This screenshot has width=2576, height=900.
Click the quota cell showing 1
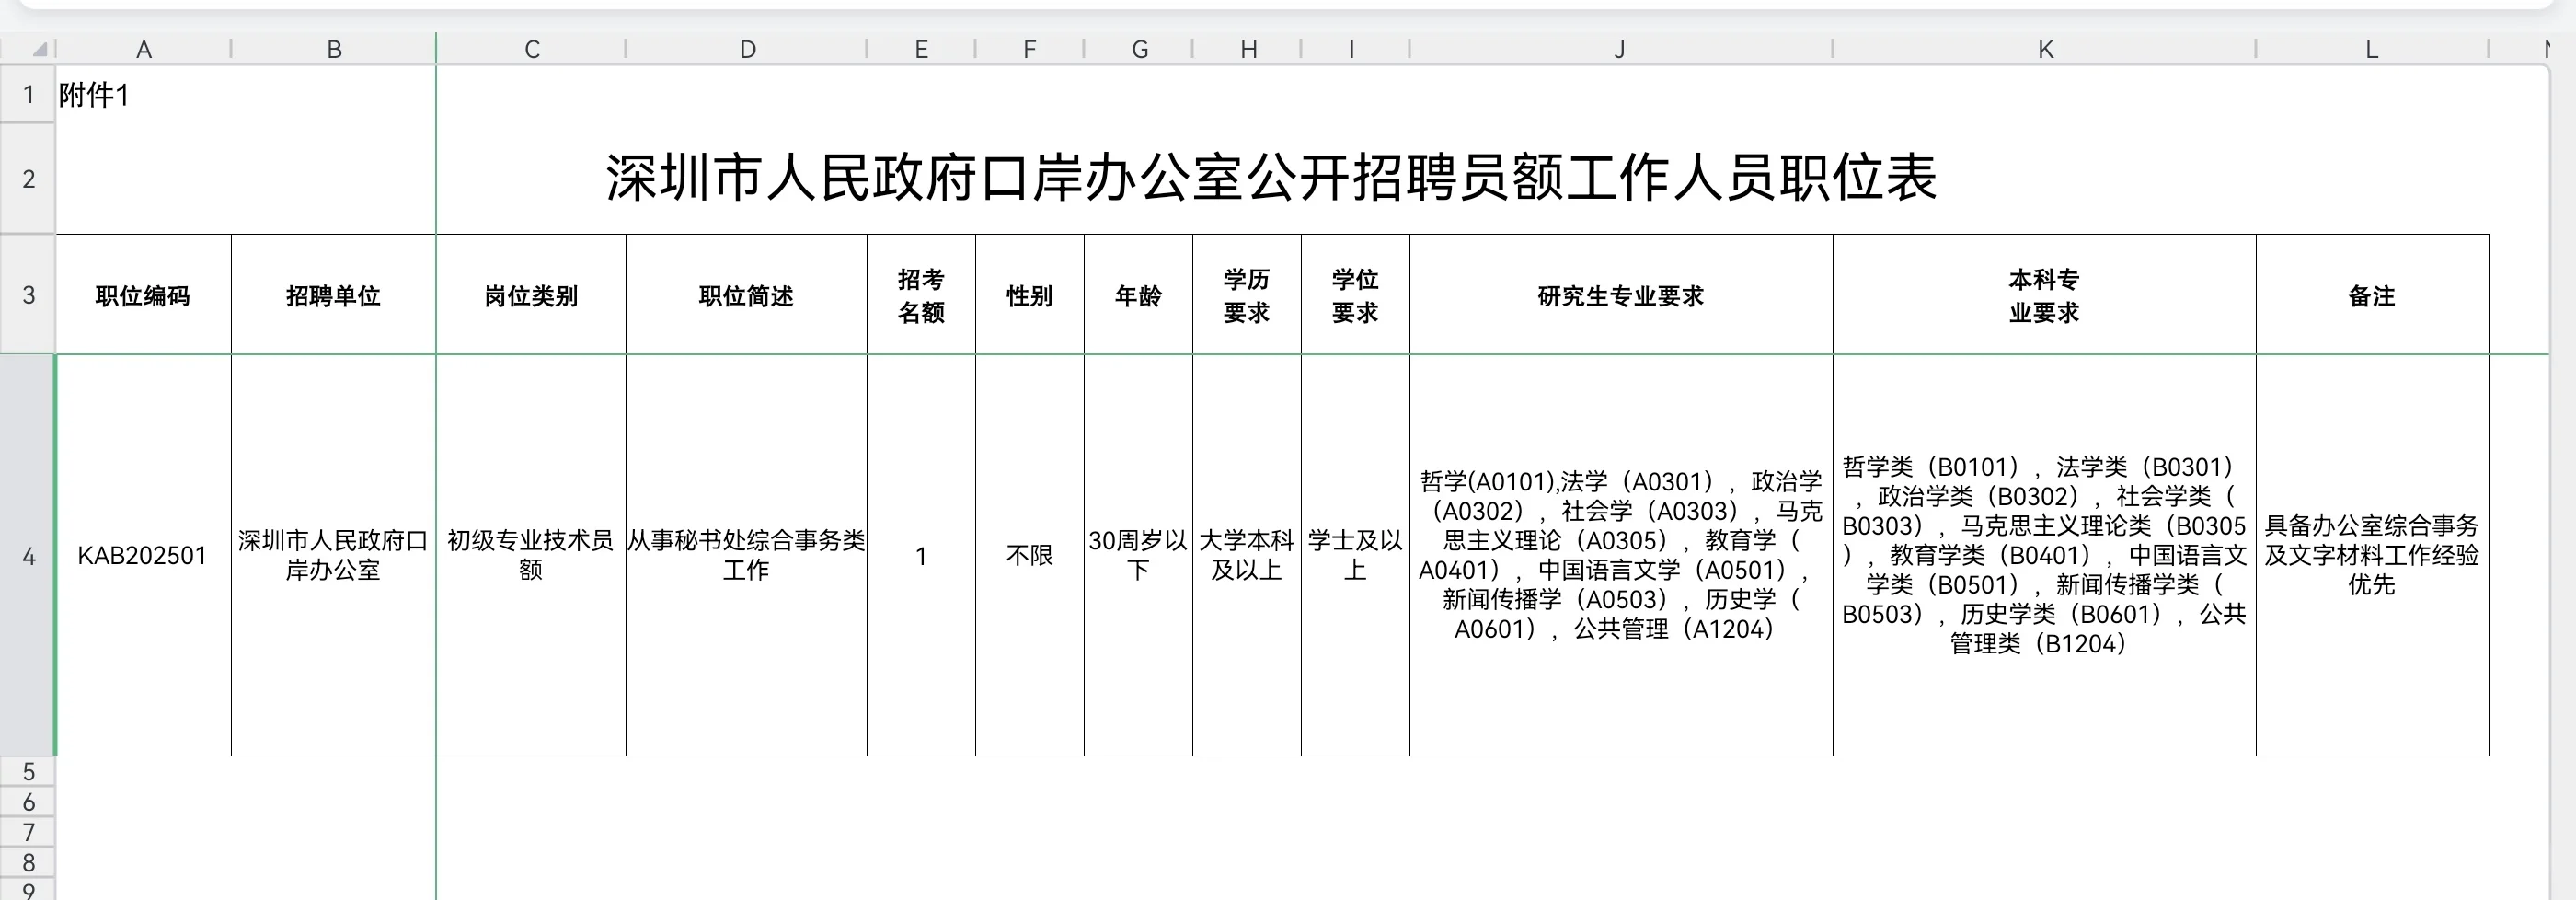tap(921, 555)
